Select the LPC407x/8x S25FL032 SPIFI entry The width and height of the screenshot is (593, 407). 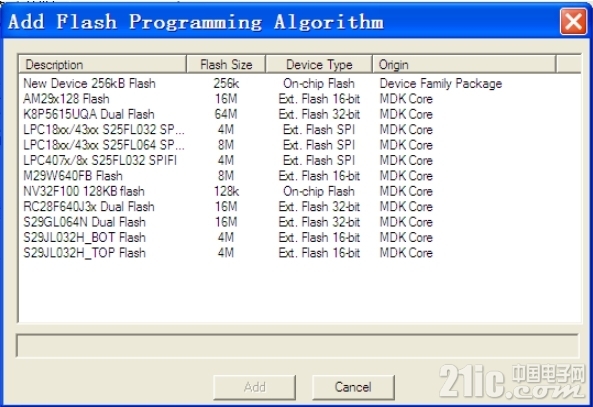pyautogui.click(x=100, y=160)
